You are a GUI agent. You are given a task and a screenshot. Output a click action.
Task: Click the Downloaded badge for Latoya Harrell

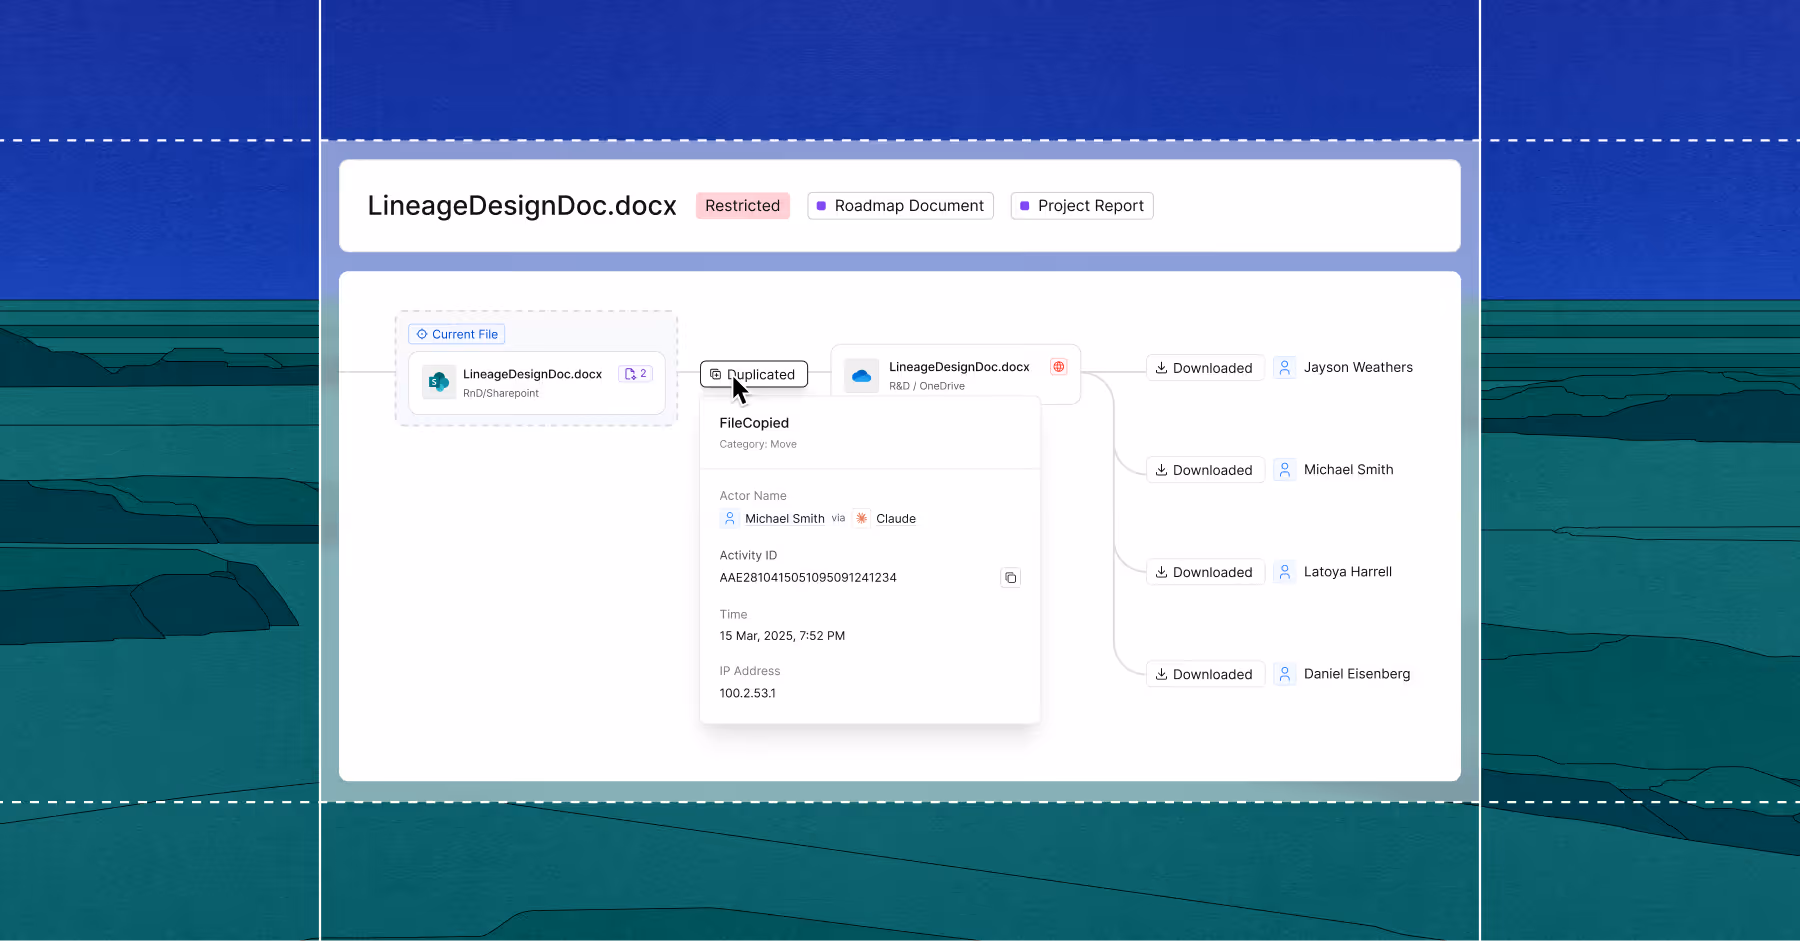[1205, 572]
